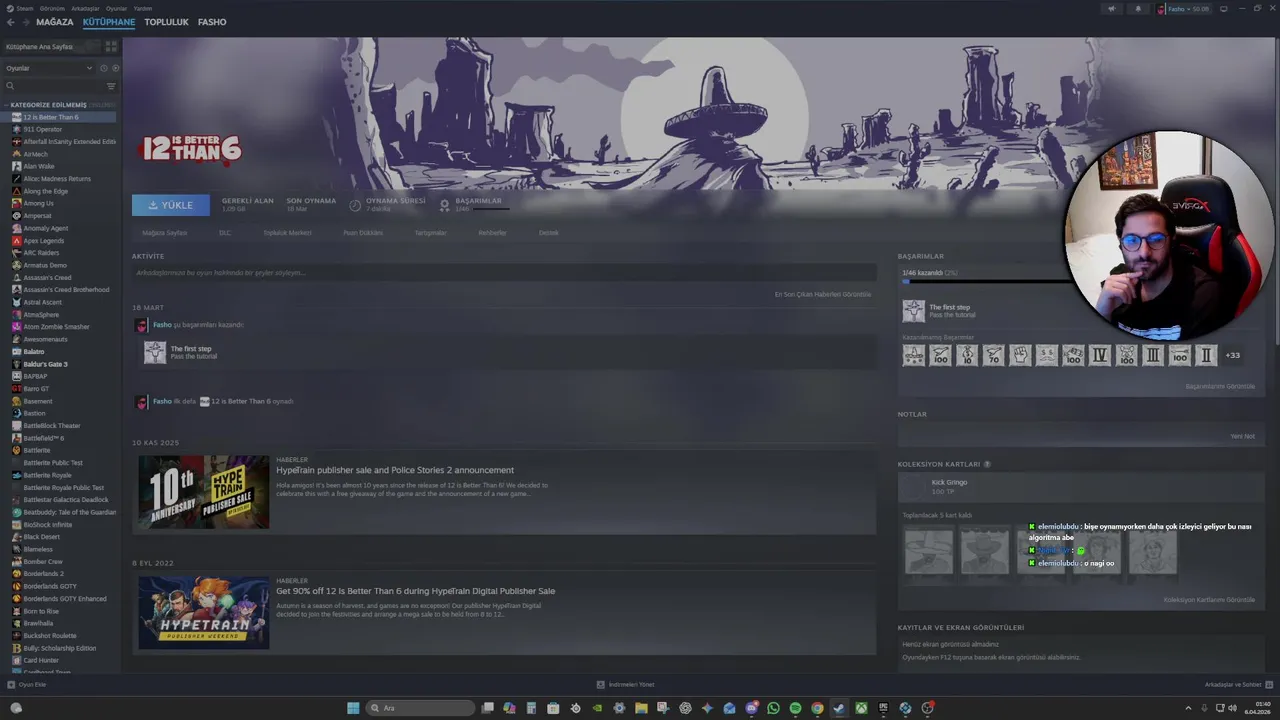1280x720 pixels.
Task: Open Başarımlarını Görüntüle link
Action: click(x=1220, y=386)
